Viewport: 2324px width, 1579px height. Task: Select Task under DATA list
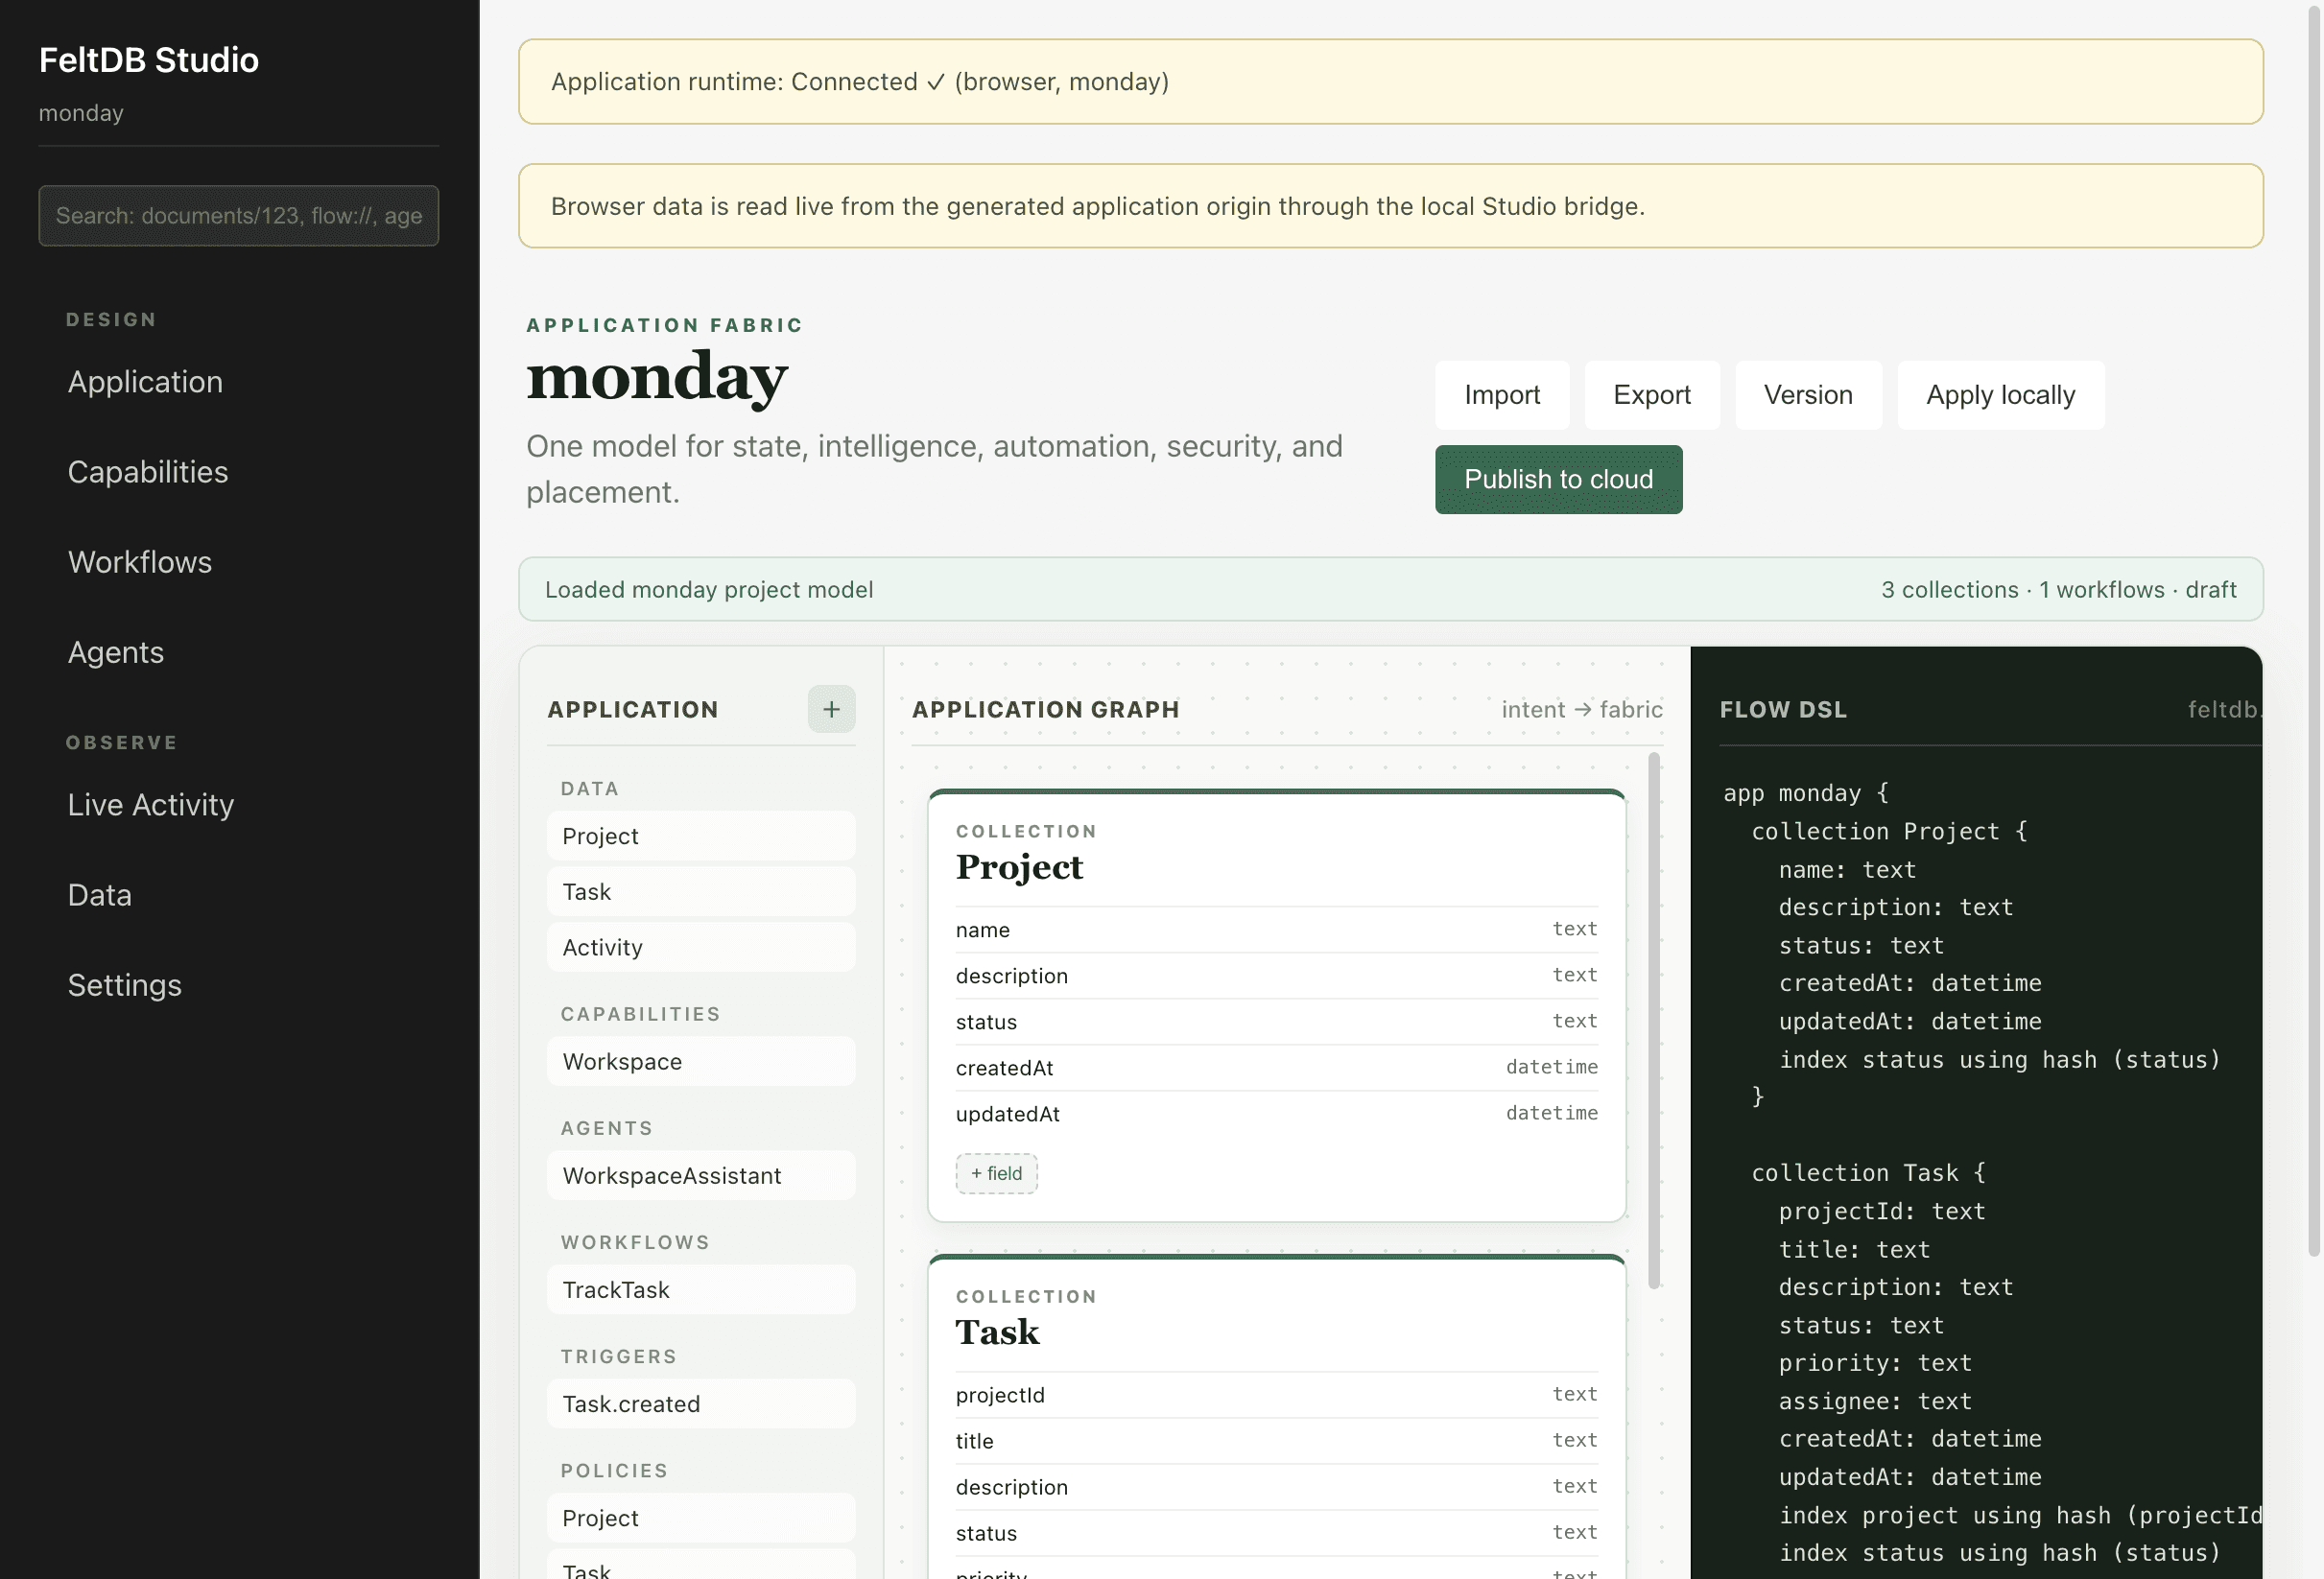[x=701, y=892]
